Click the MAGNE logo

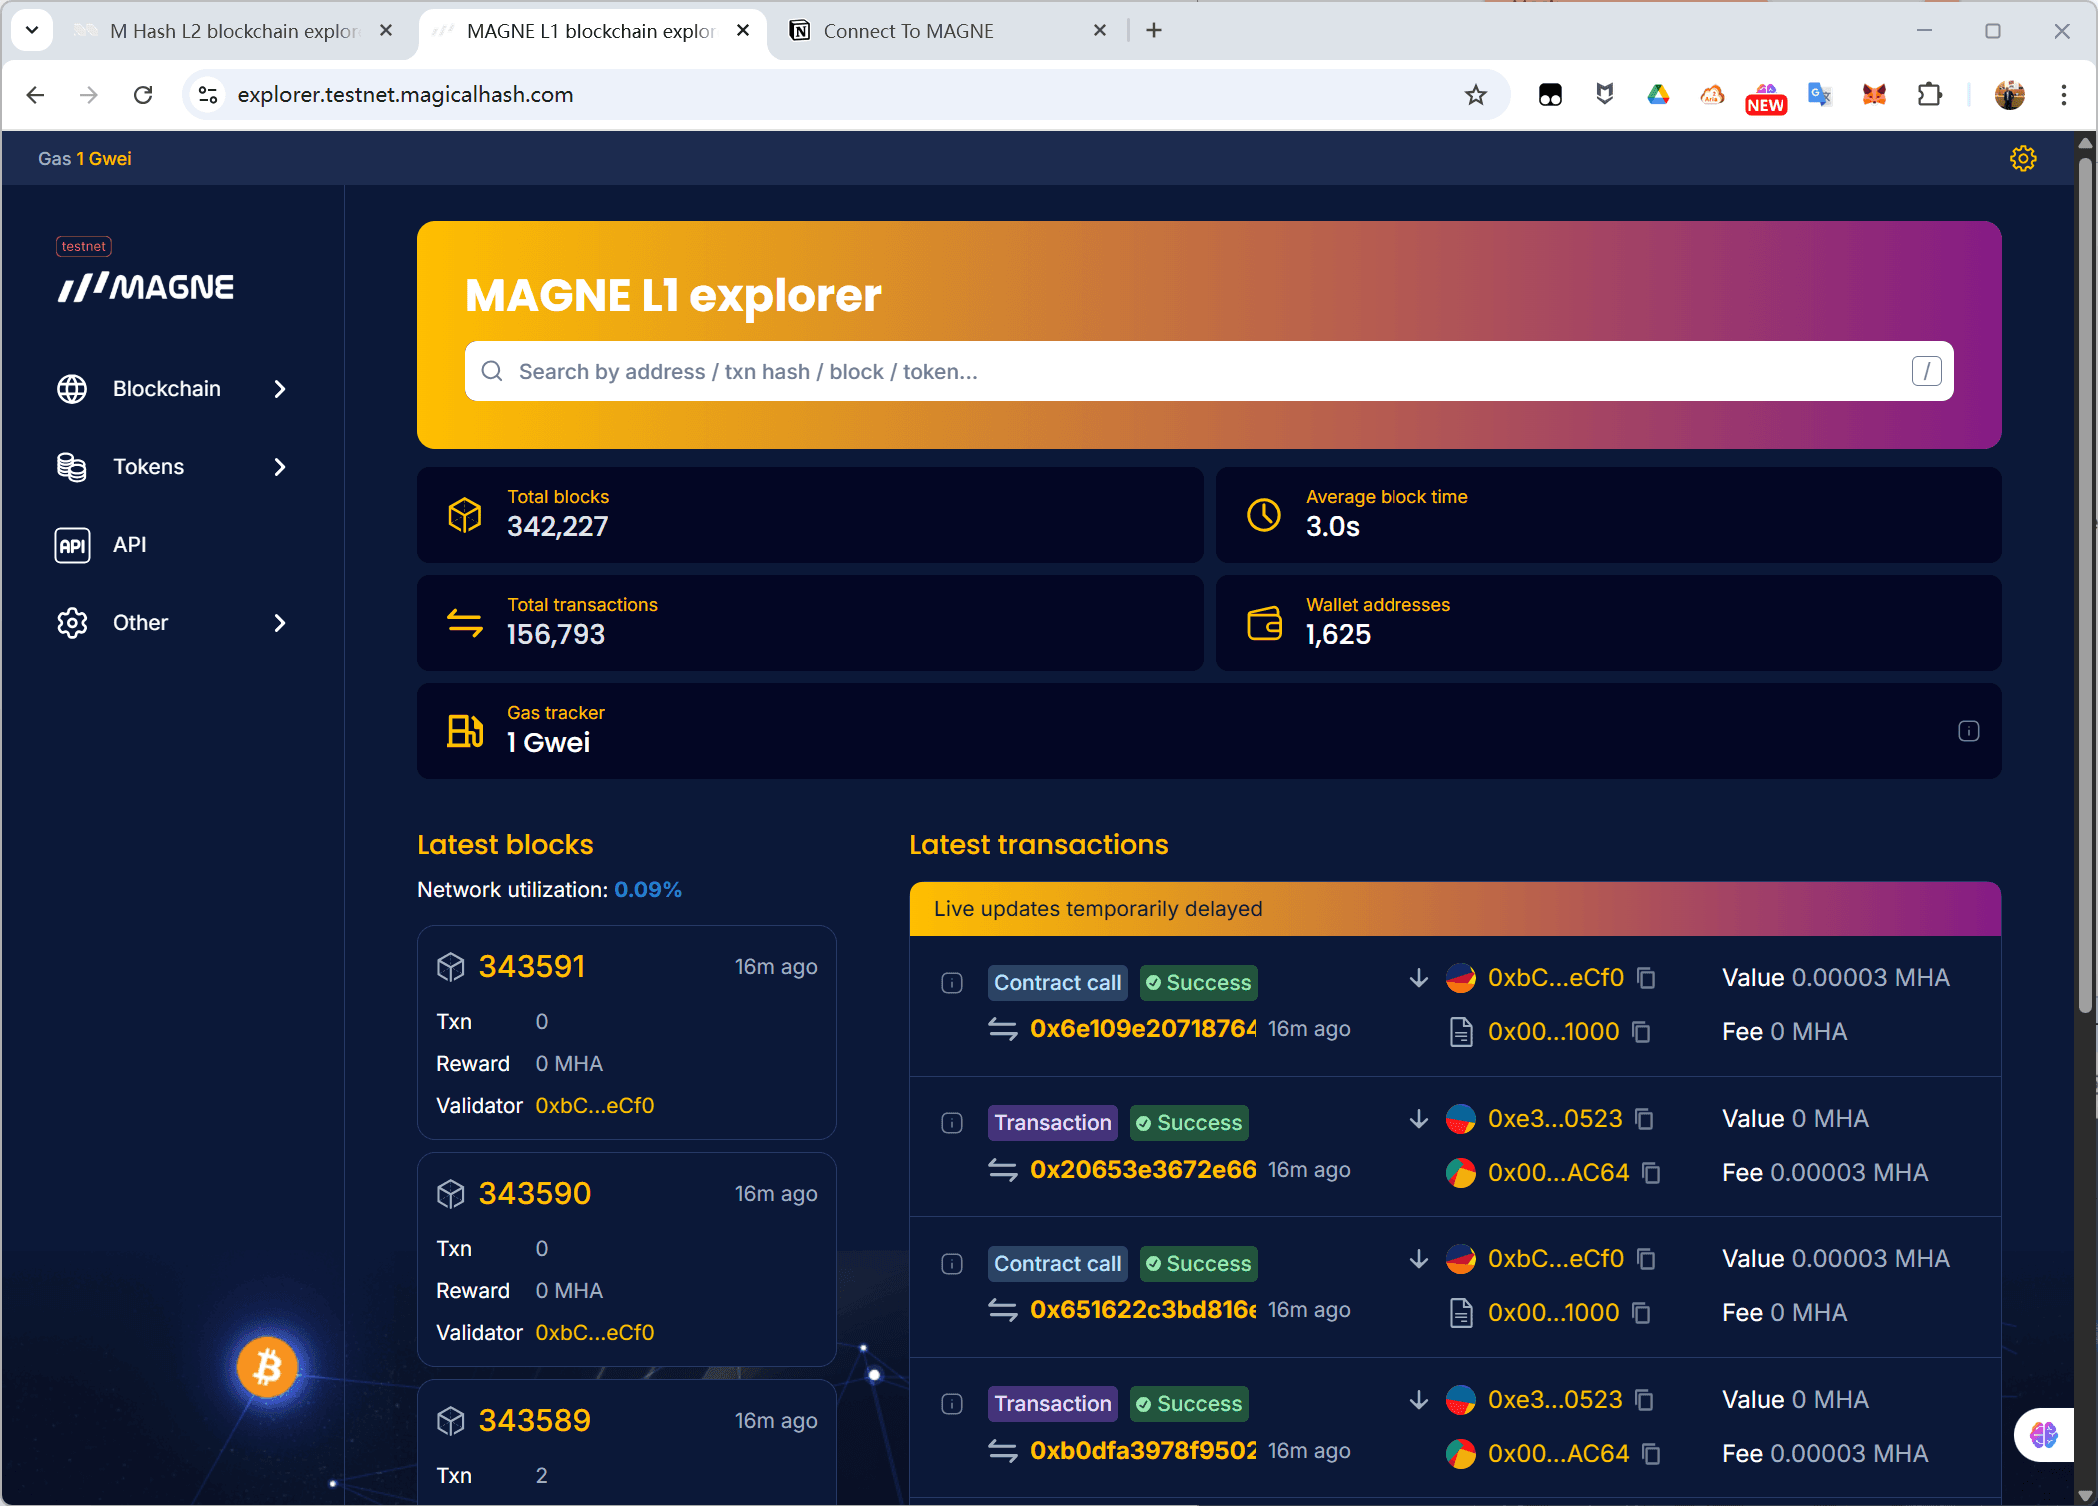click(146, 287)
